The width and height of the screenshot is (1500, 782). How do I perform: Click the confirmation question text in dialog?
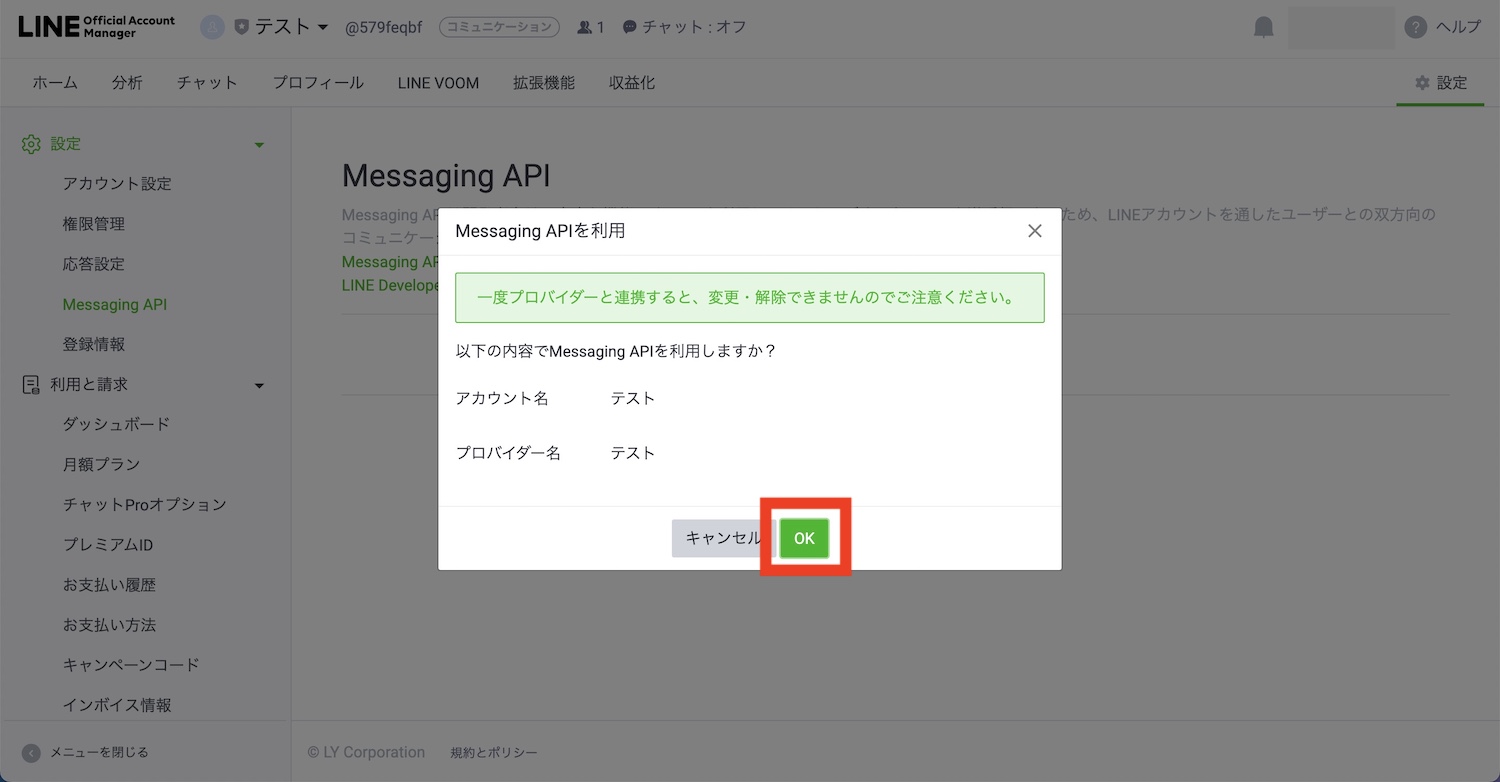click(x=616, y=352)
